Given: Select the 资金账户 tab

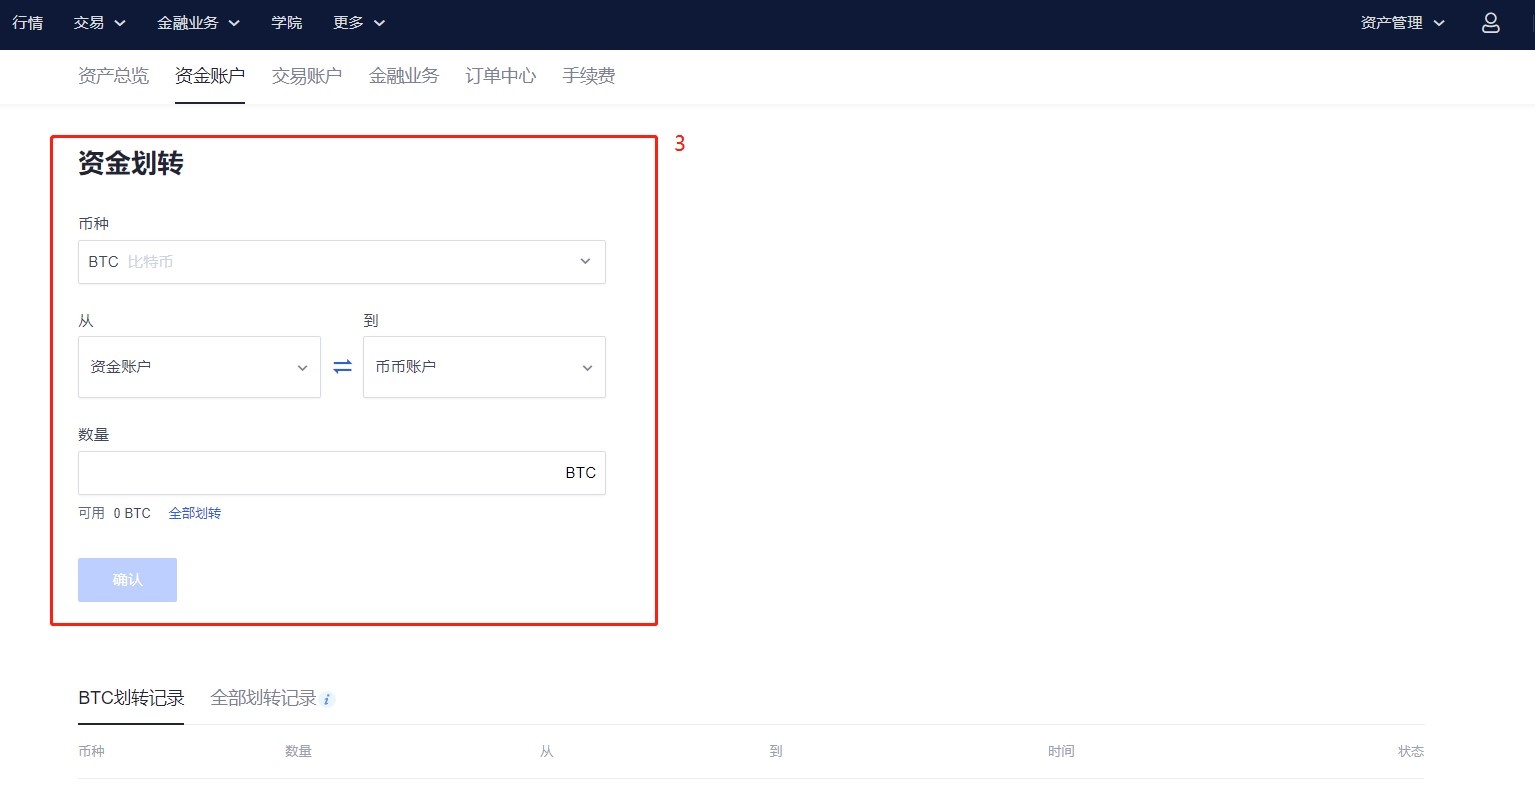Looking at the screenshot, I should 210,76.
